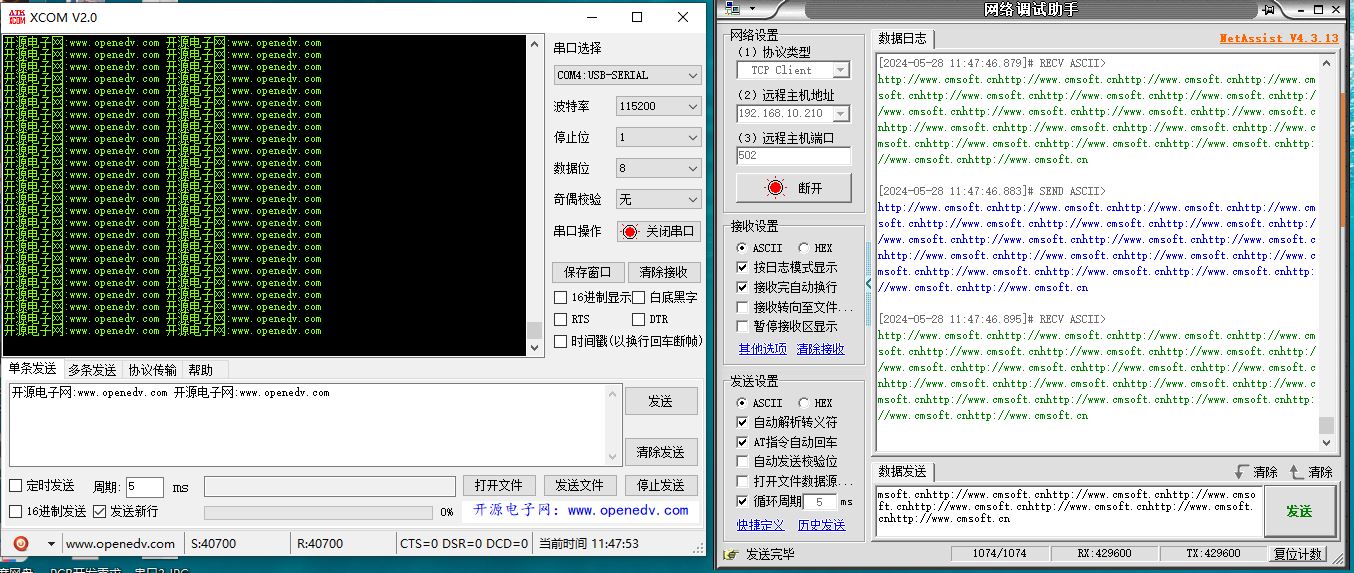
Task: Click XCOM 发送 button
Action: 661,401
